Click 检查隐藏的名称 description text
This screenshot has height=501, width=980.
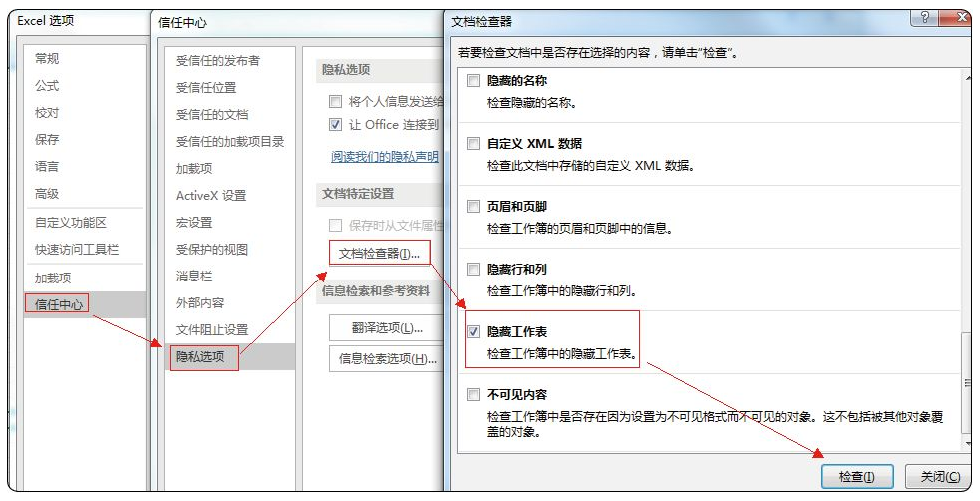(x=532, y=102)
